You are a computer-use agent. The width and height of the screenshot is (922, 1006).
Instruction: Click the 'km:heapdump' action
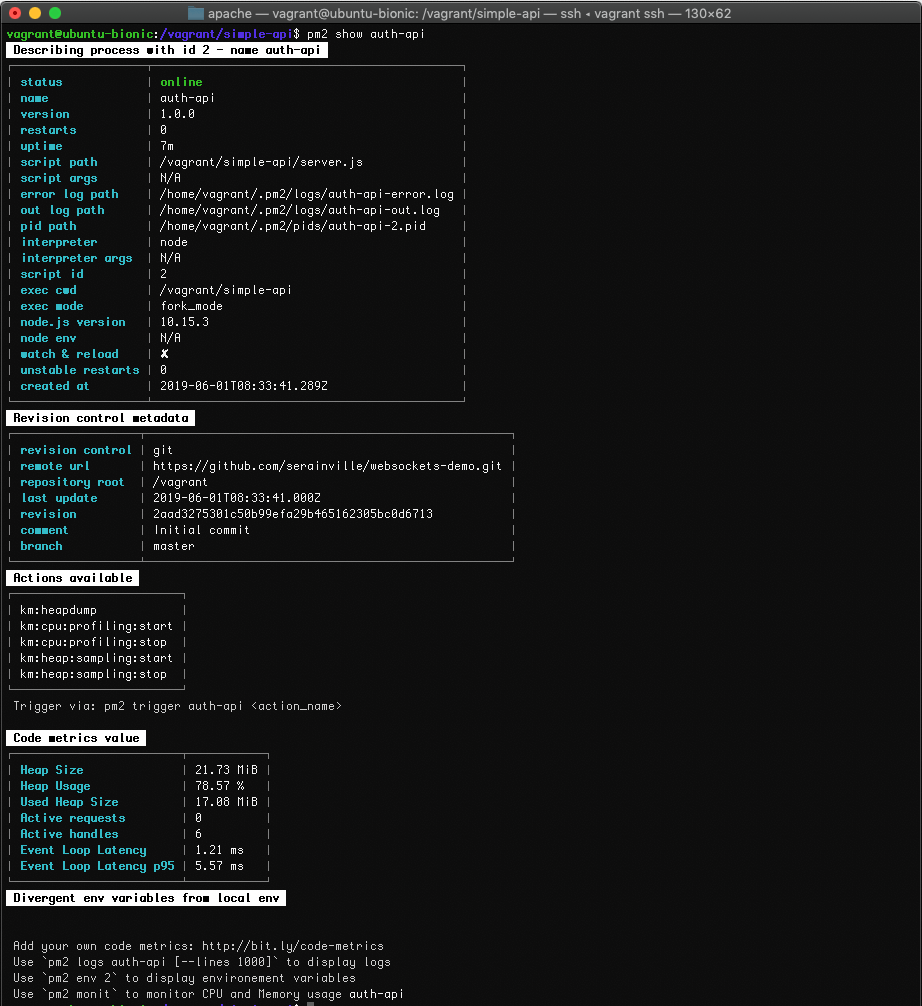click(x=58, y=610)
